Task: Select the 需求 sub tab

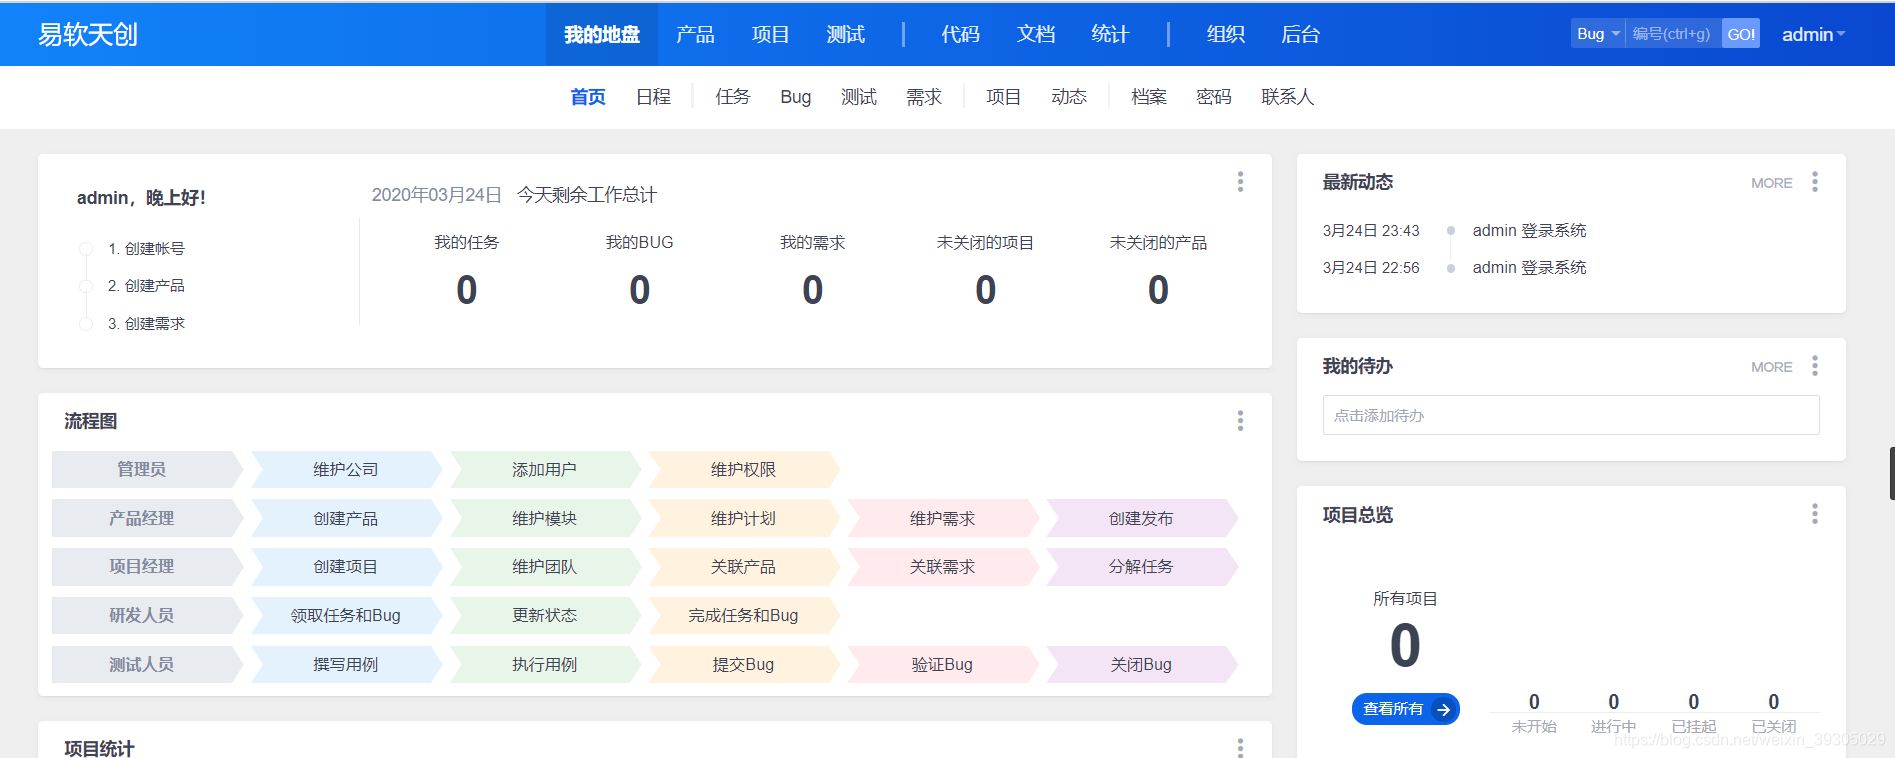Action: pyautogui.click(x=924, y=97)
